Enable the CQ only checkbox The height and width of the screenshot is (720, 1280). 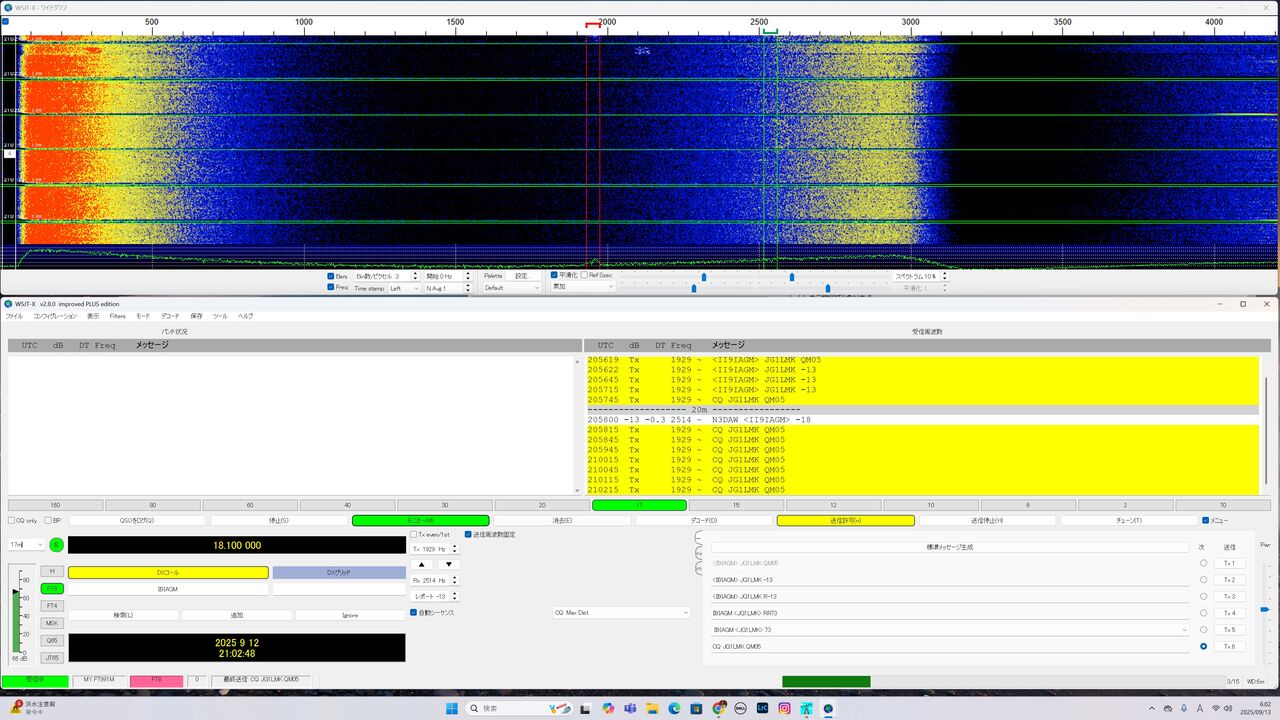pos(12,520)
